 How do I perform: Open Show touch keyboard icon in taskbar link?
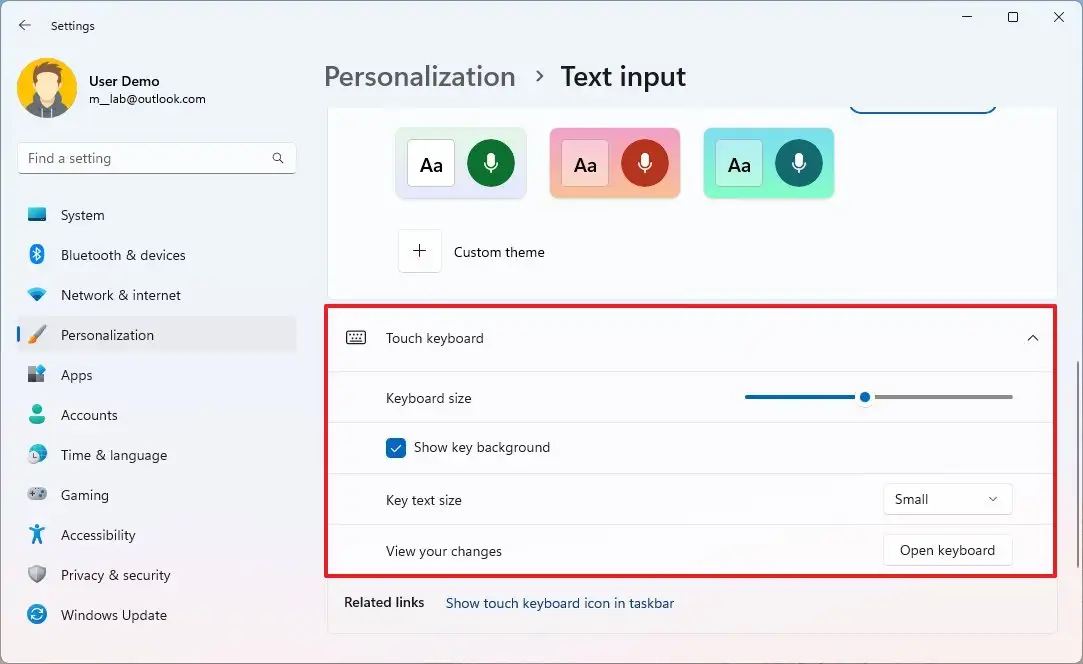(x=559, y=603)
